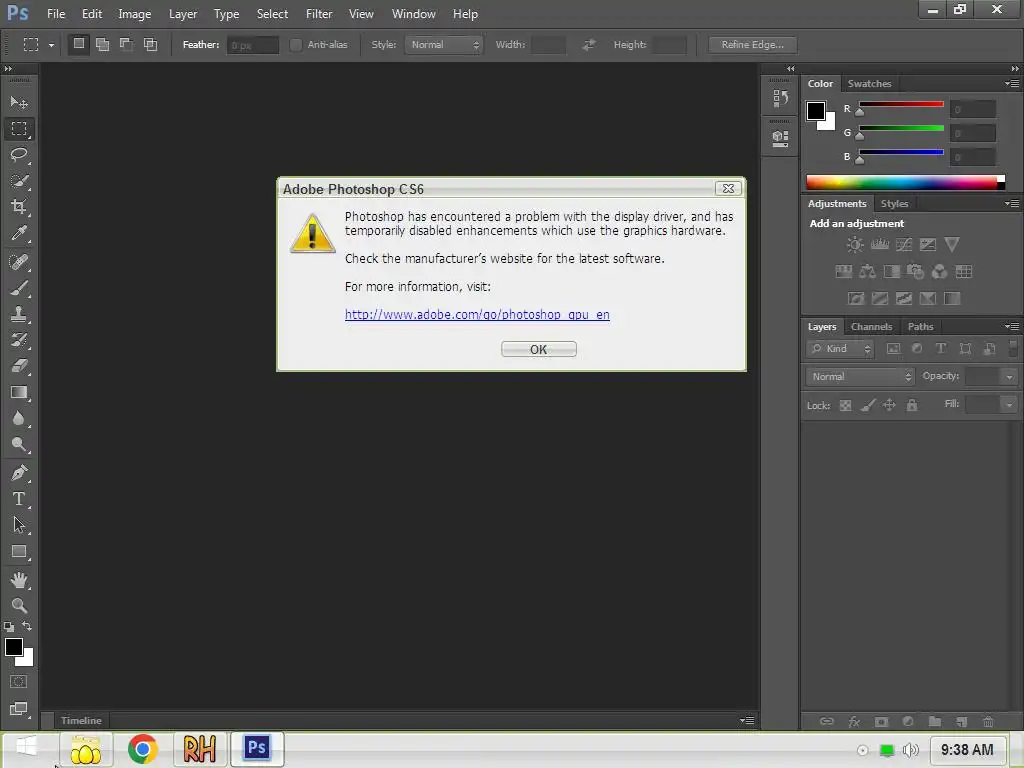Open the Opacity dropdown arrow
Image resolution: width=1024 pixels, height=768 pixels.
[1009, 377]
